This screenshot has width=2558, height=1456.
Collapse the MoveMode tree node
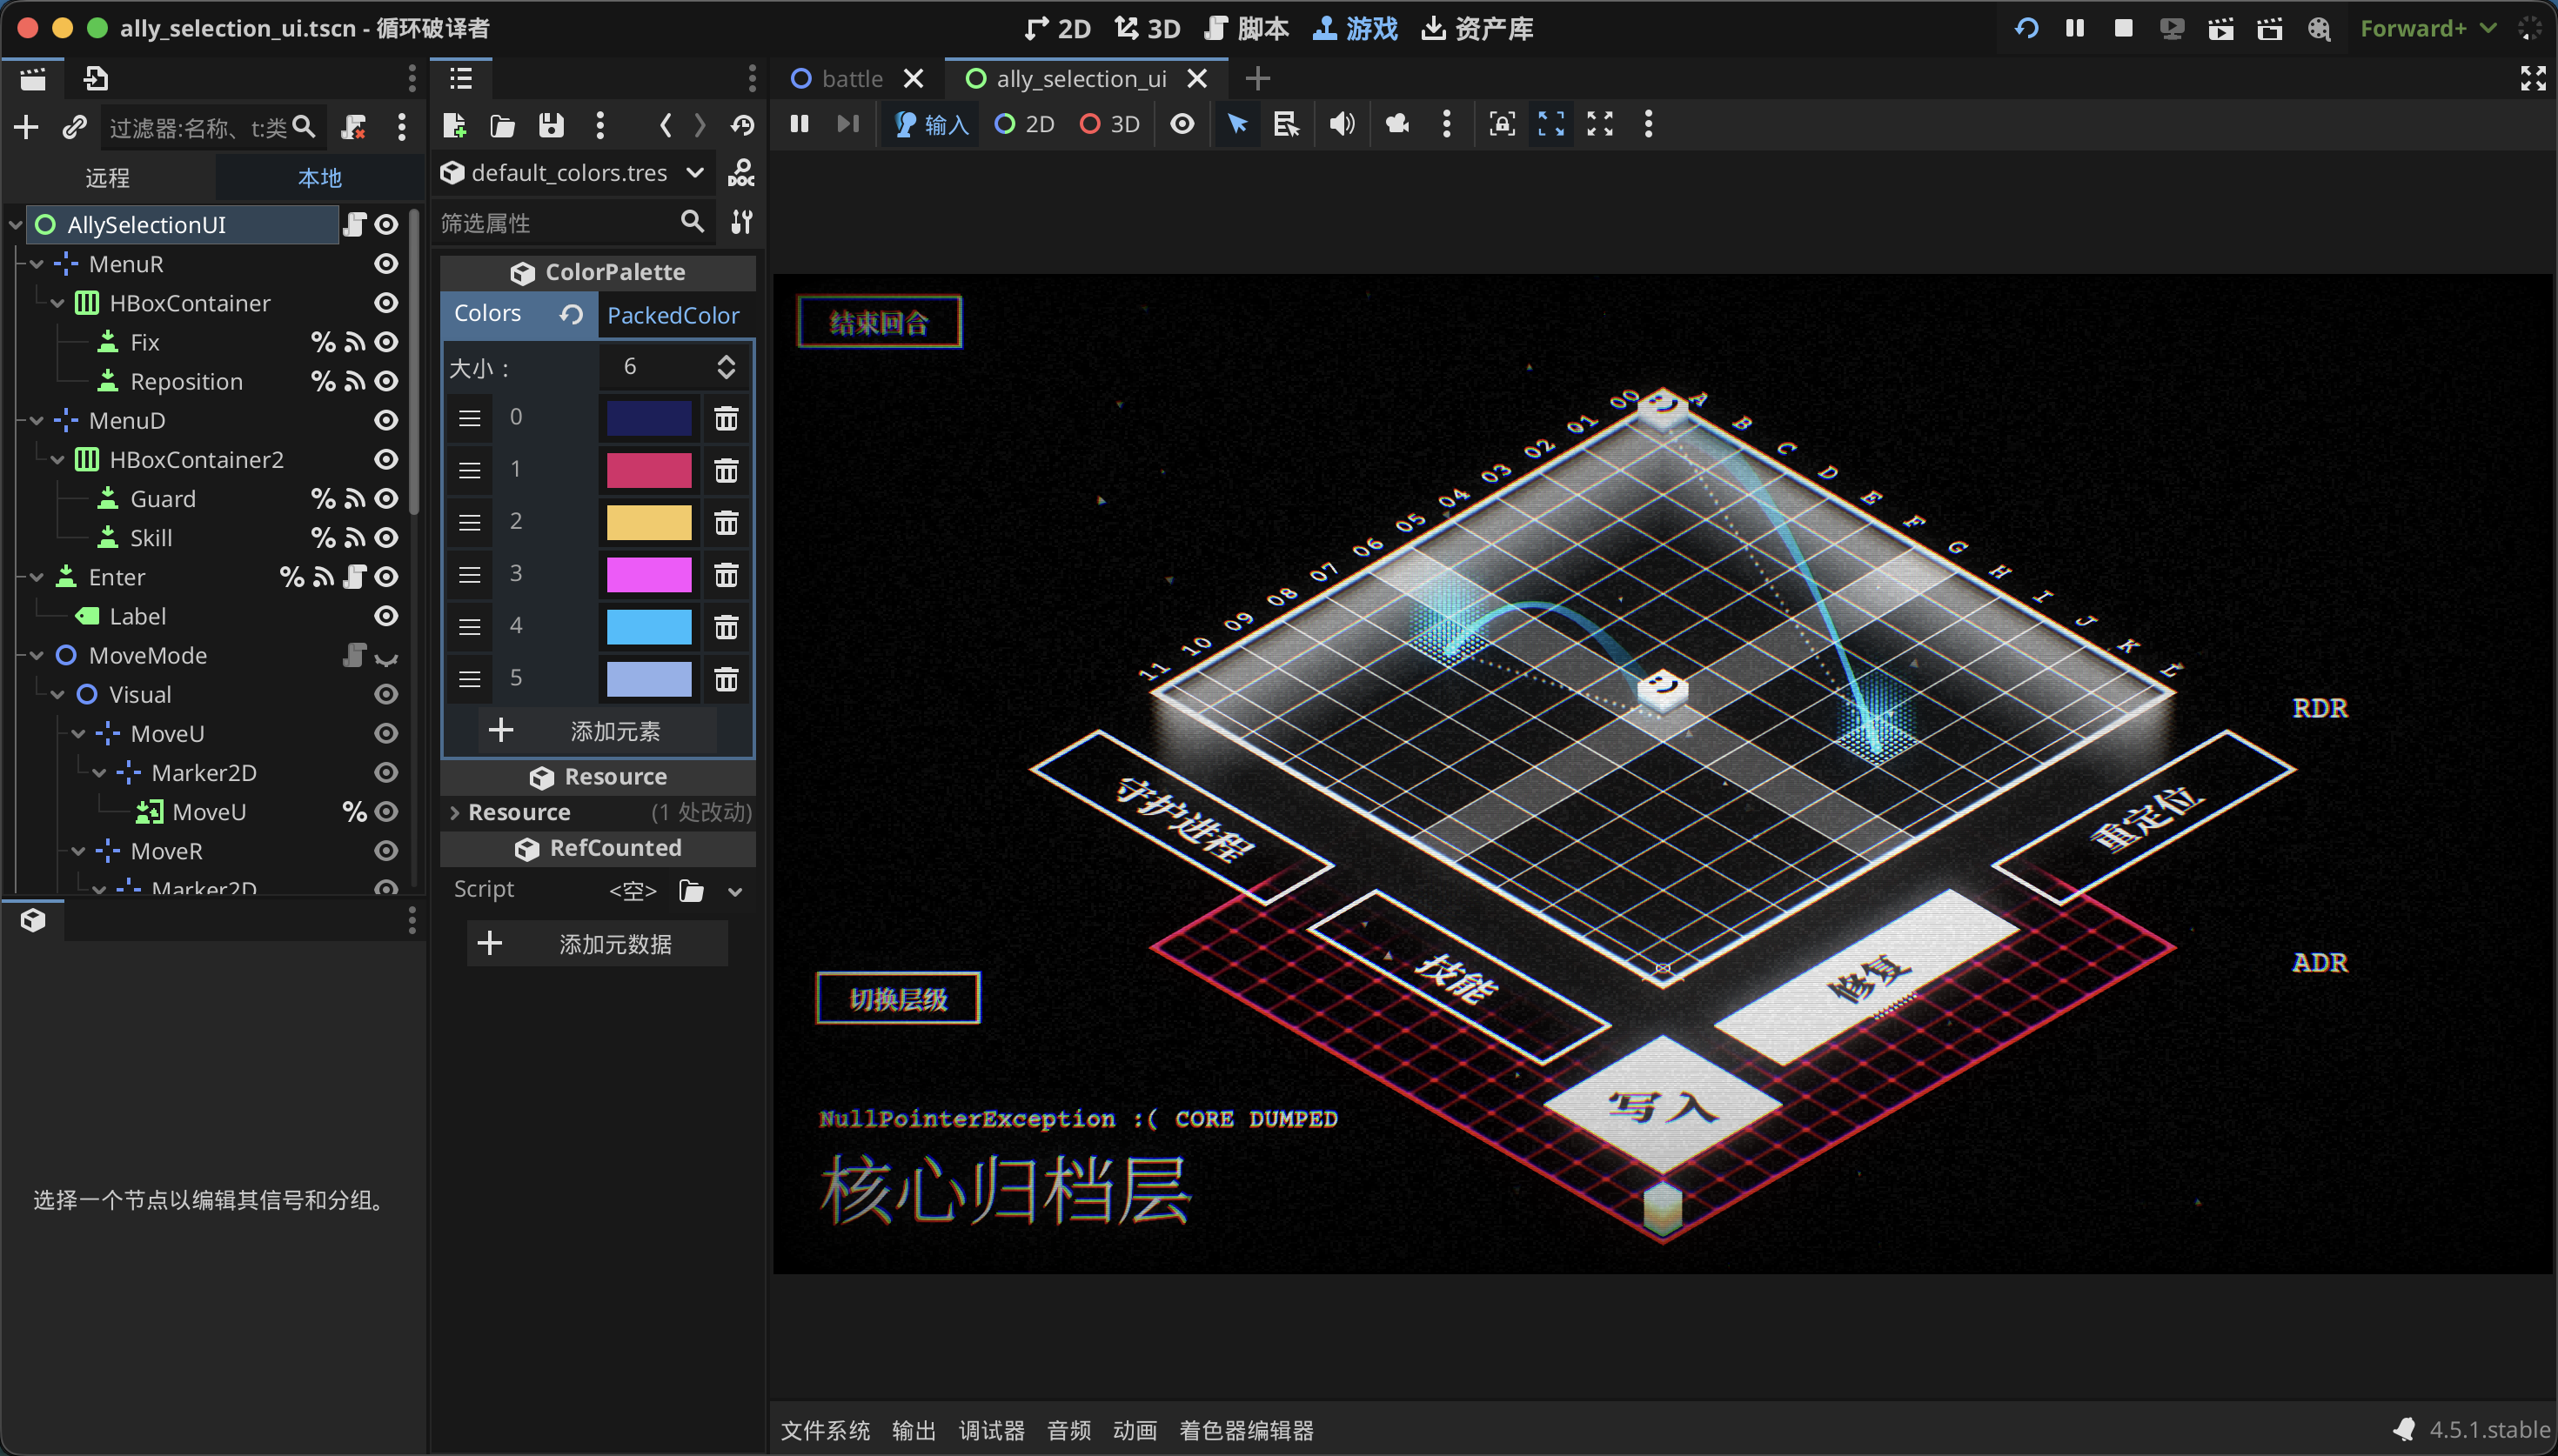tap(37, 655)
